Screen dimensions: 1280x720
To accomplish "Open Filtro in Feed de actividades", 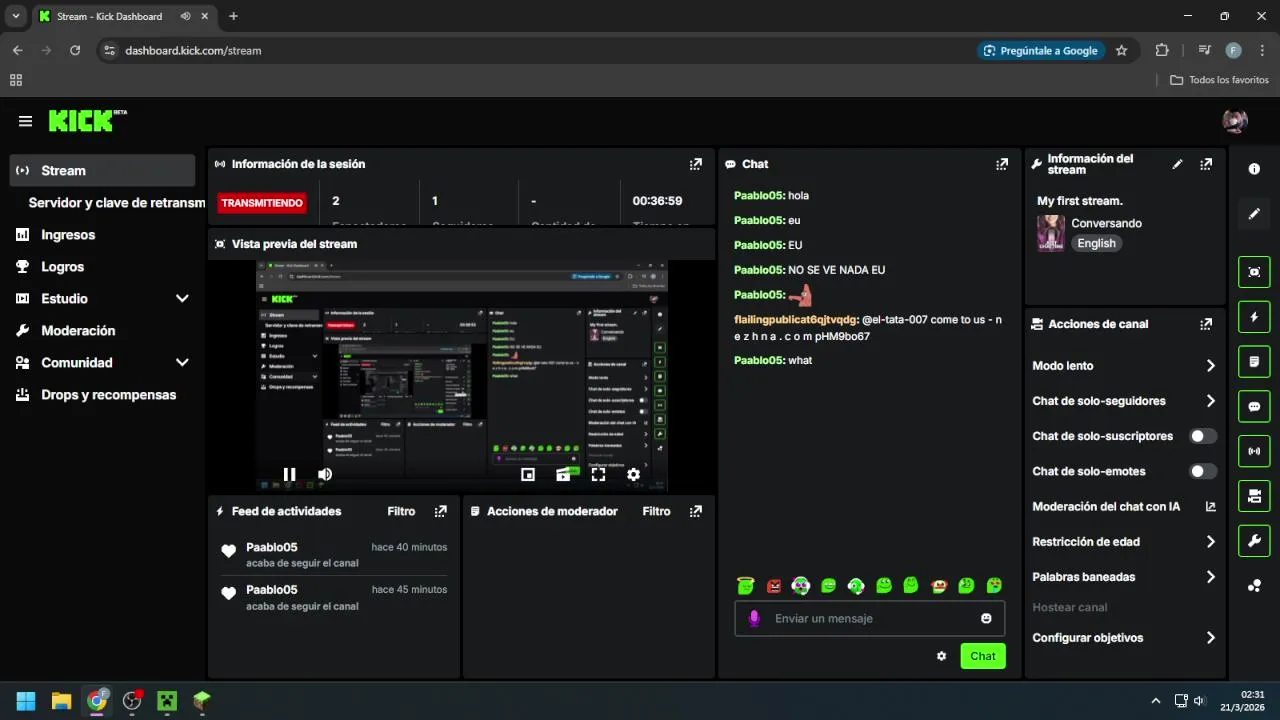I will point(401,511).
